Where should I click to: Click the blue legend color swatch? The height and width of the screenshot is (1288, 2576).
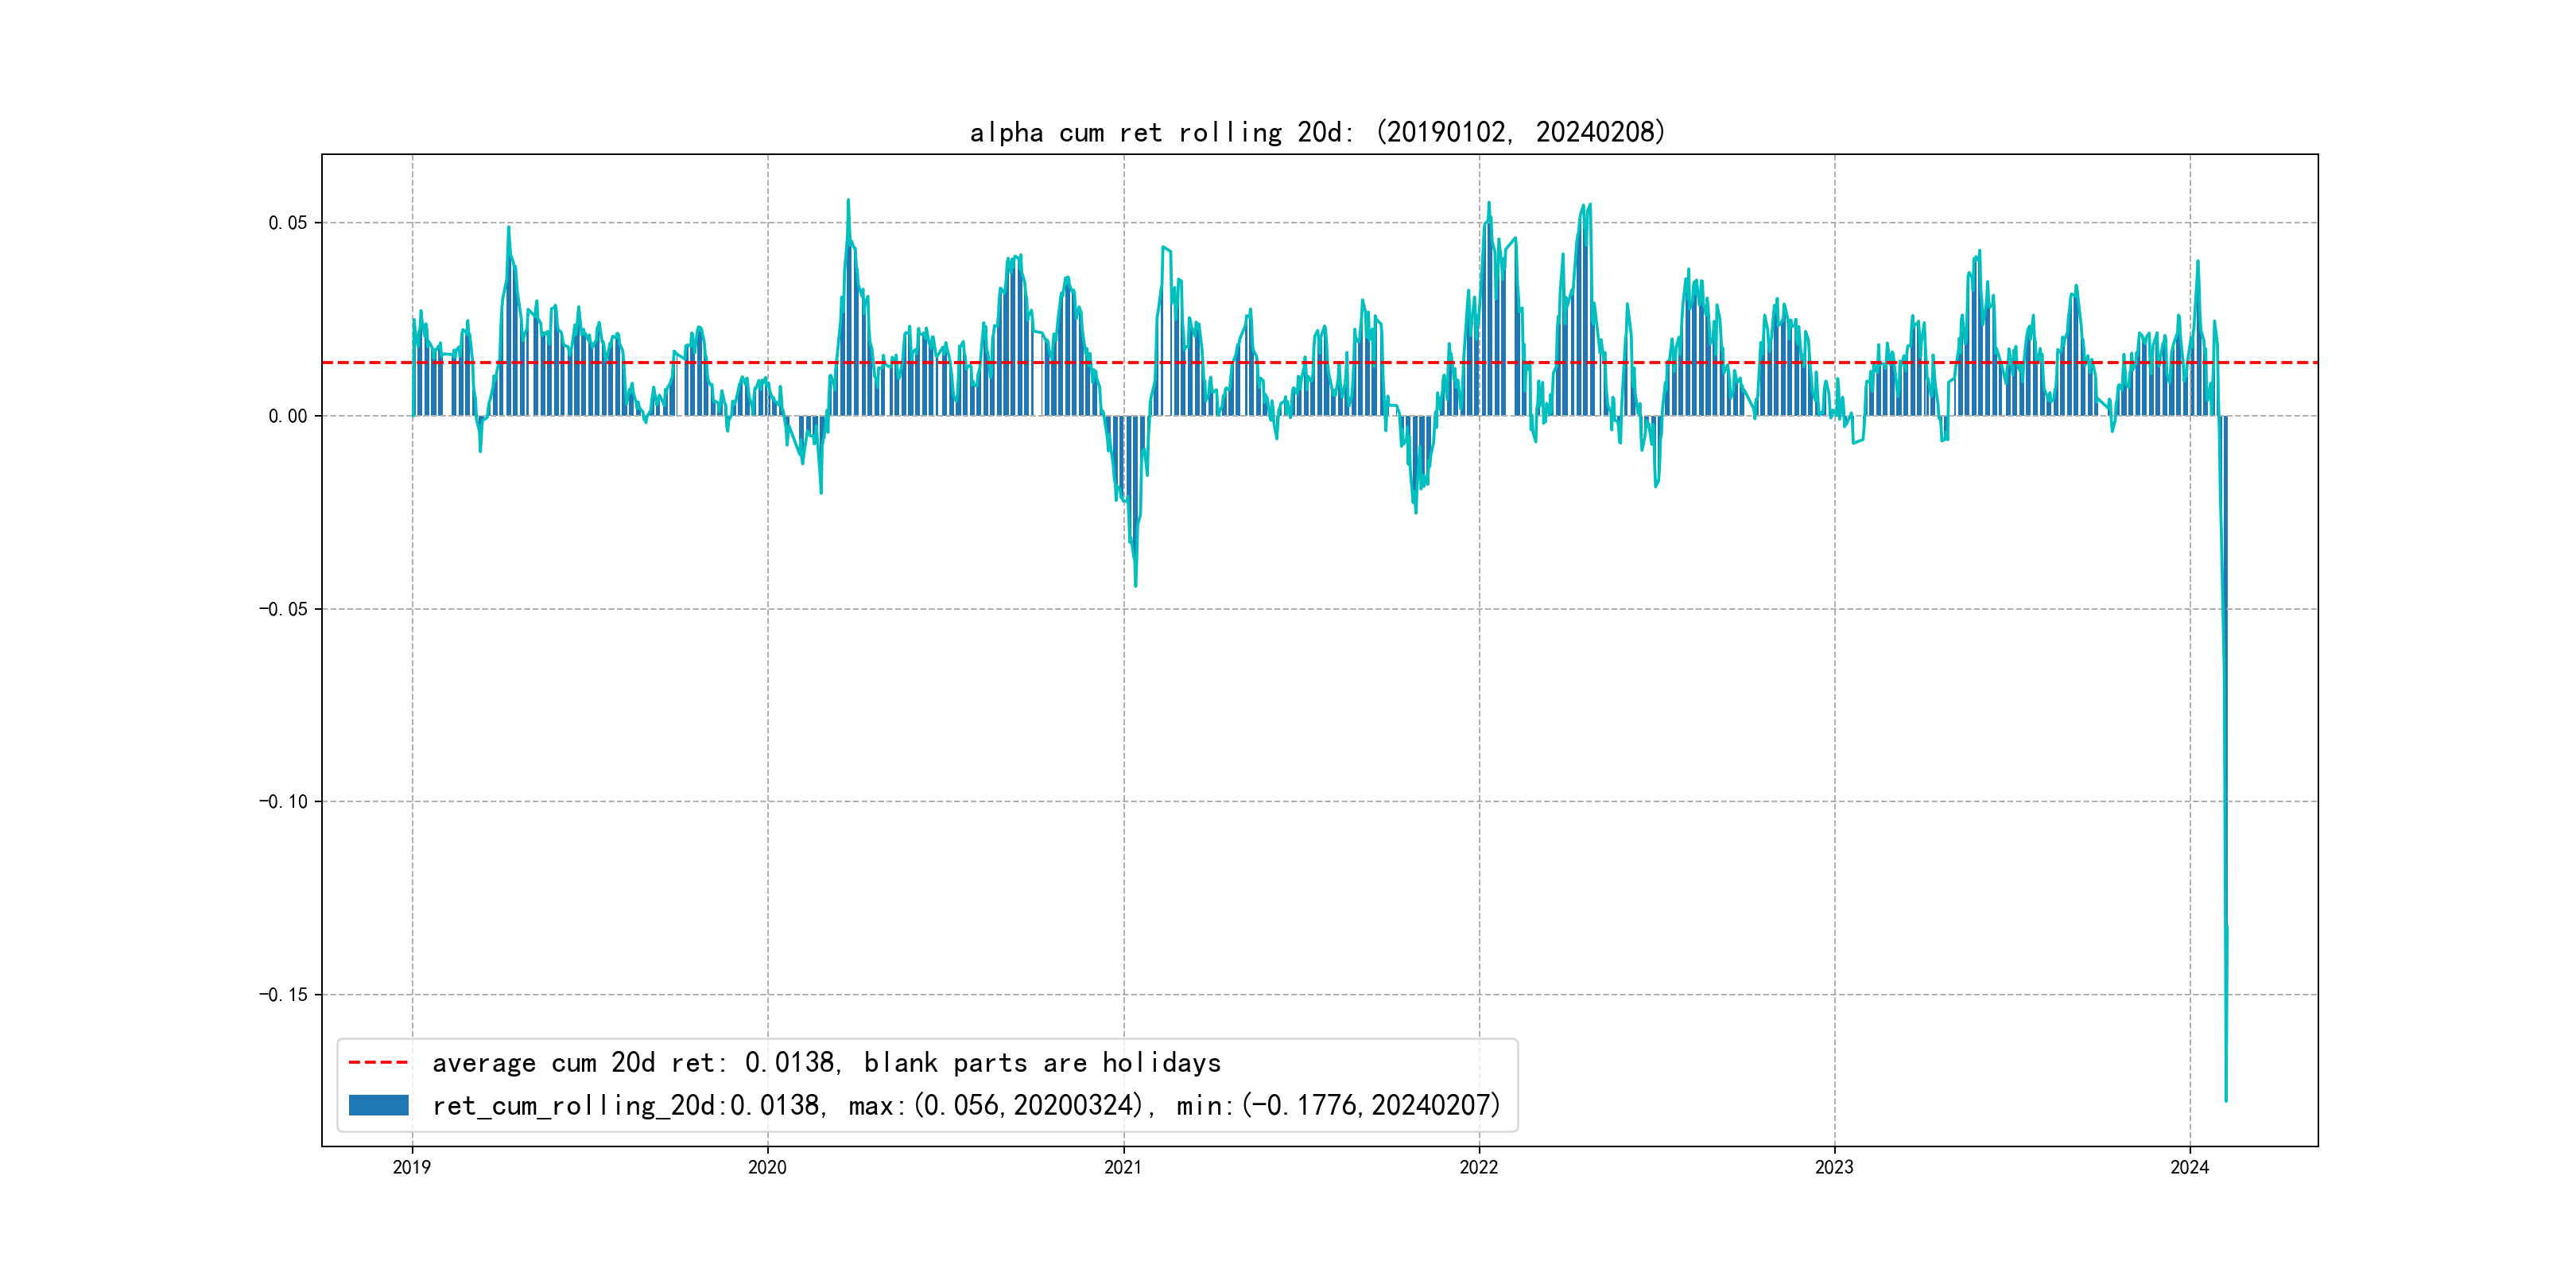point(378,1105)
